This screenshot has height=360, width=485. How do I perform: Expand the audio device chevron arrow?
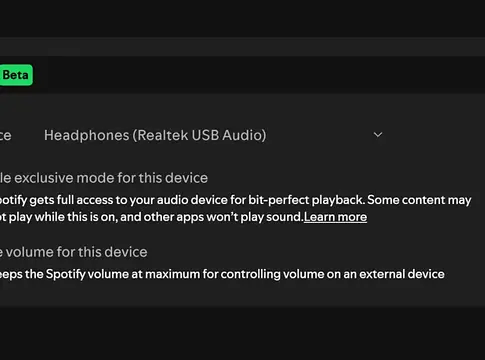[x=378, y=135]
